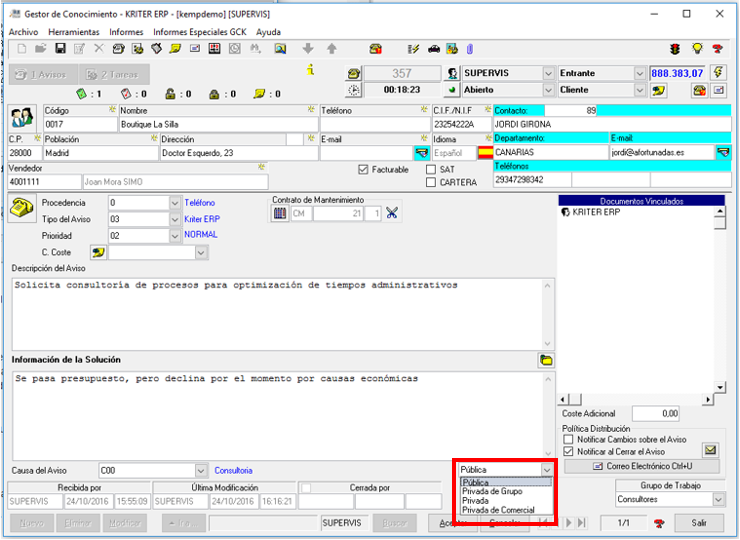Open the Informes Especiales GCK menu

(200, 32)
